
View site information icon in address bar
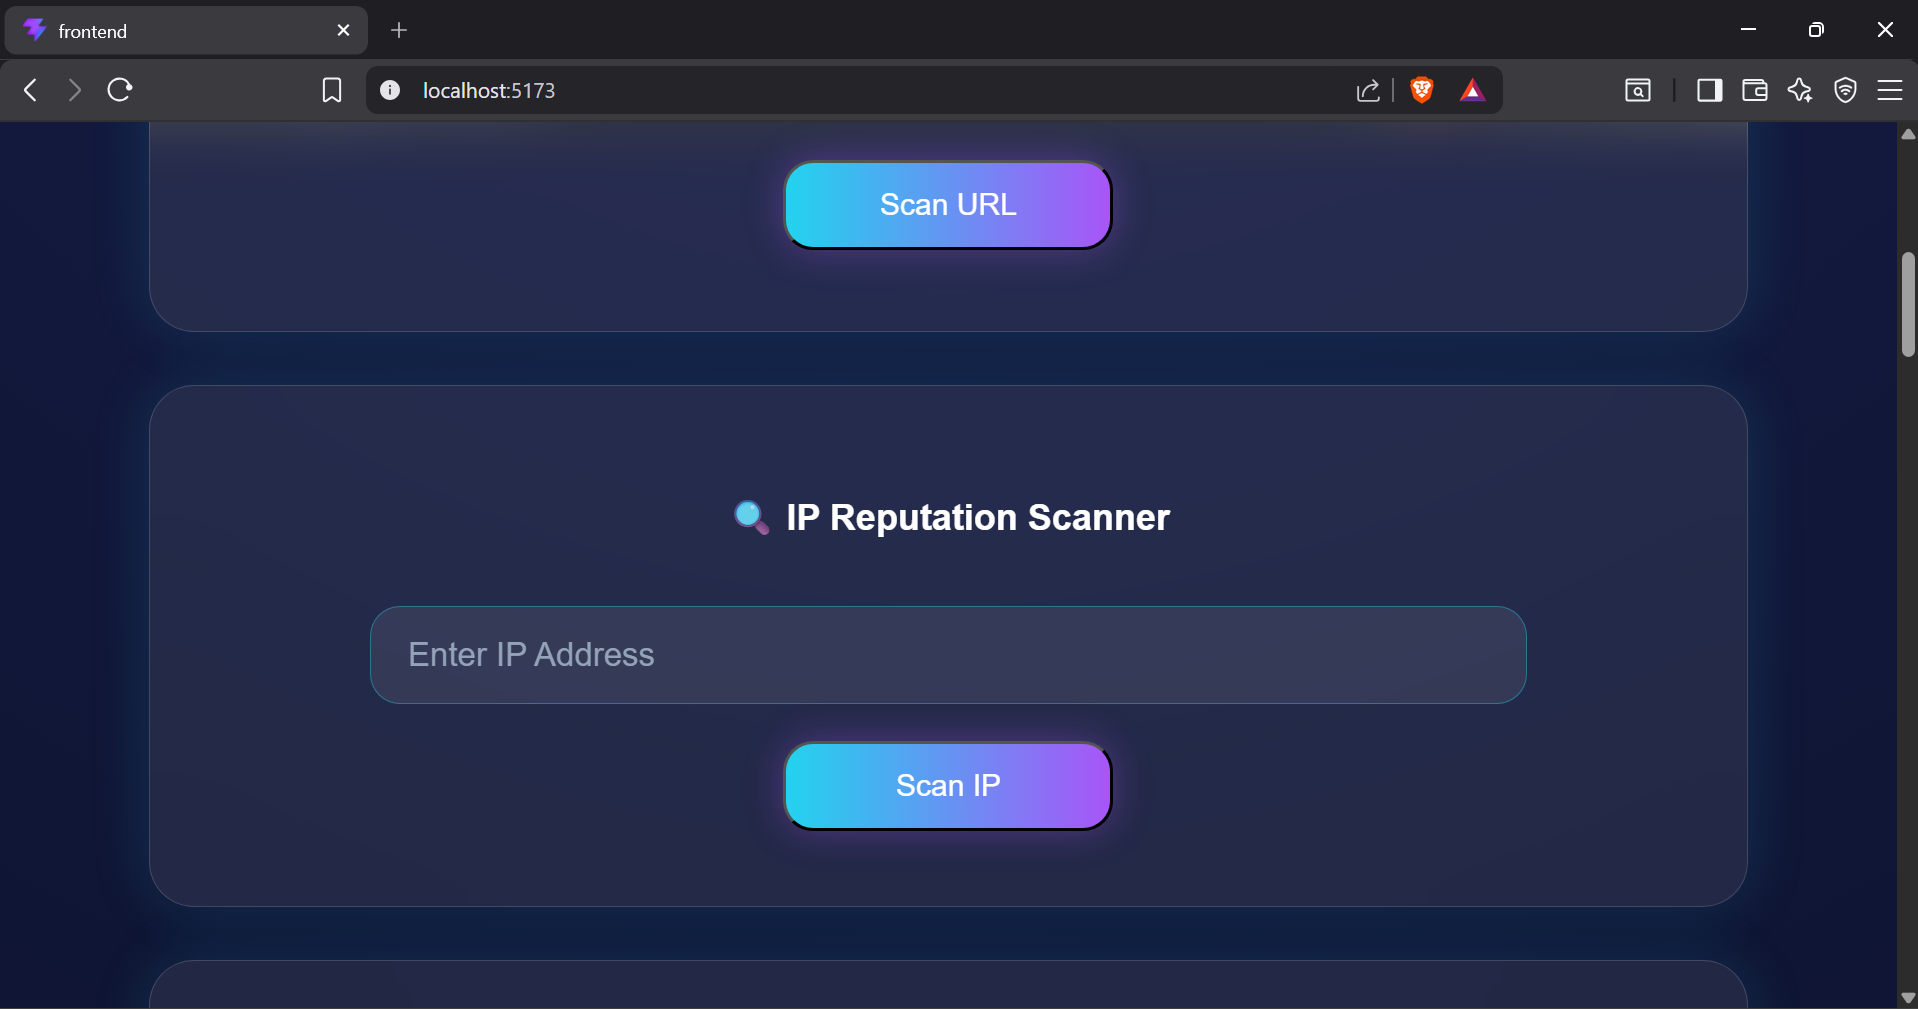coord(390,90)
